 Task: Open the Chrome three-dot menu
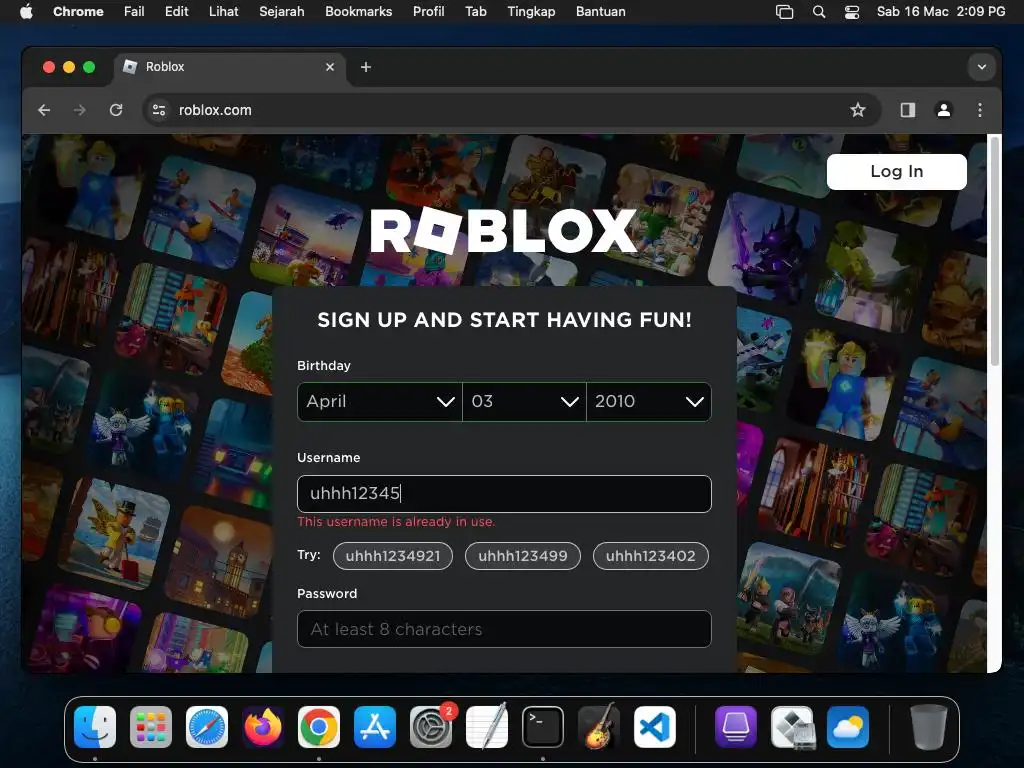(980, 110)
